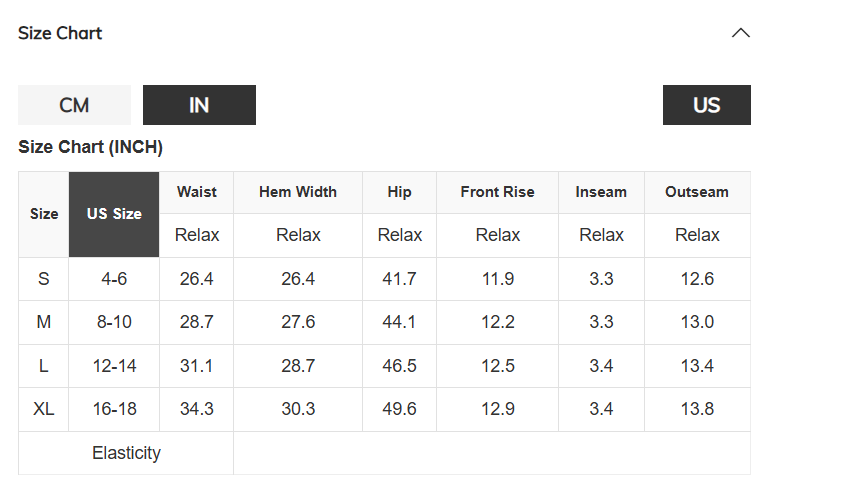Screen dimensions: 841x499
Task: Select the S size row label
Action: pos(43,279)
